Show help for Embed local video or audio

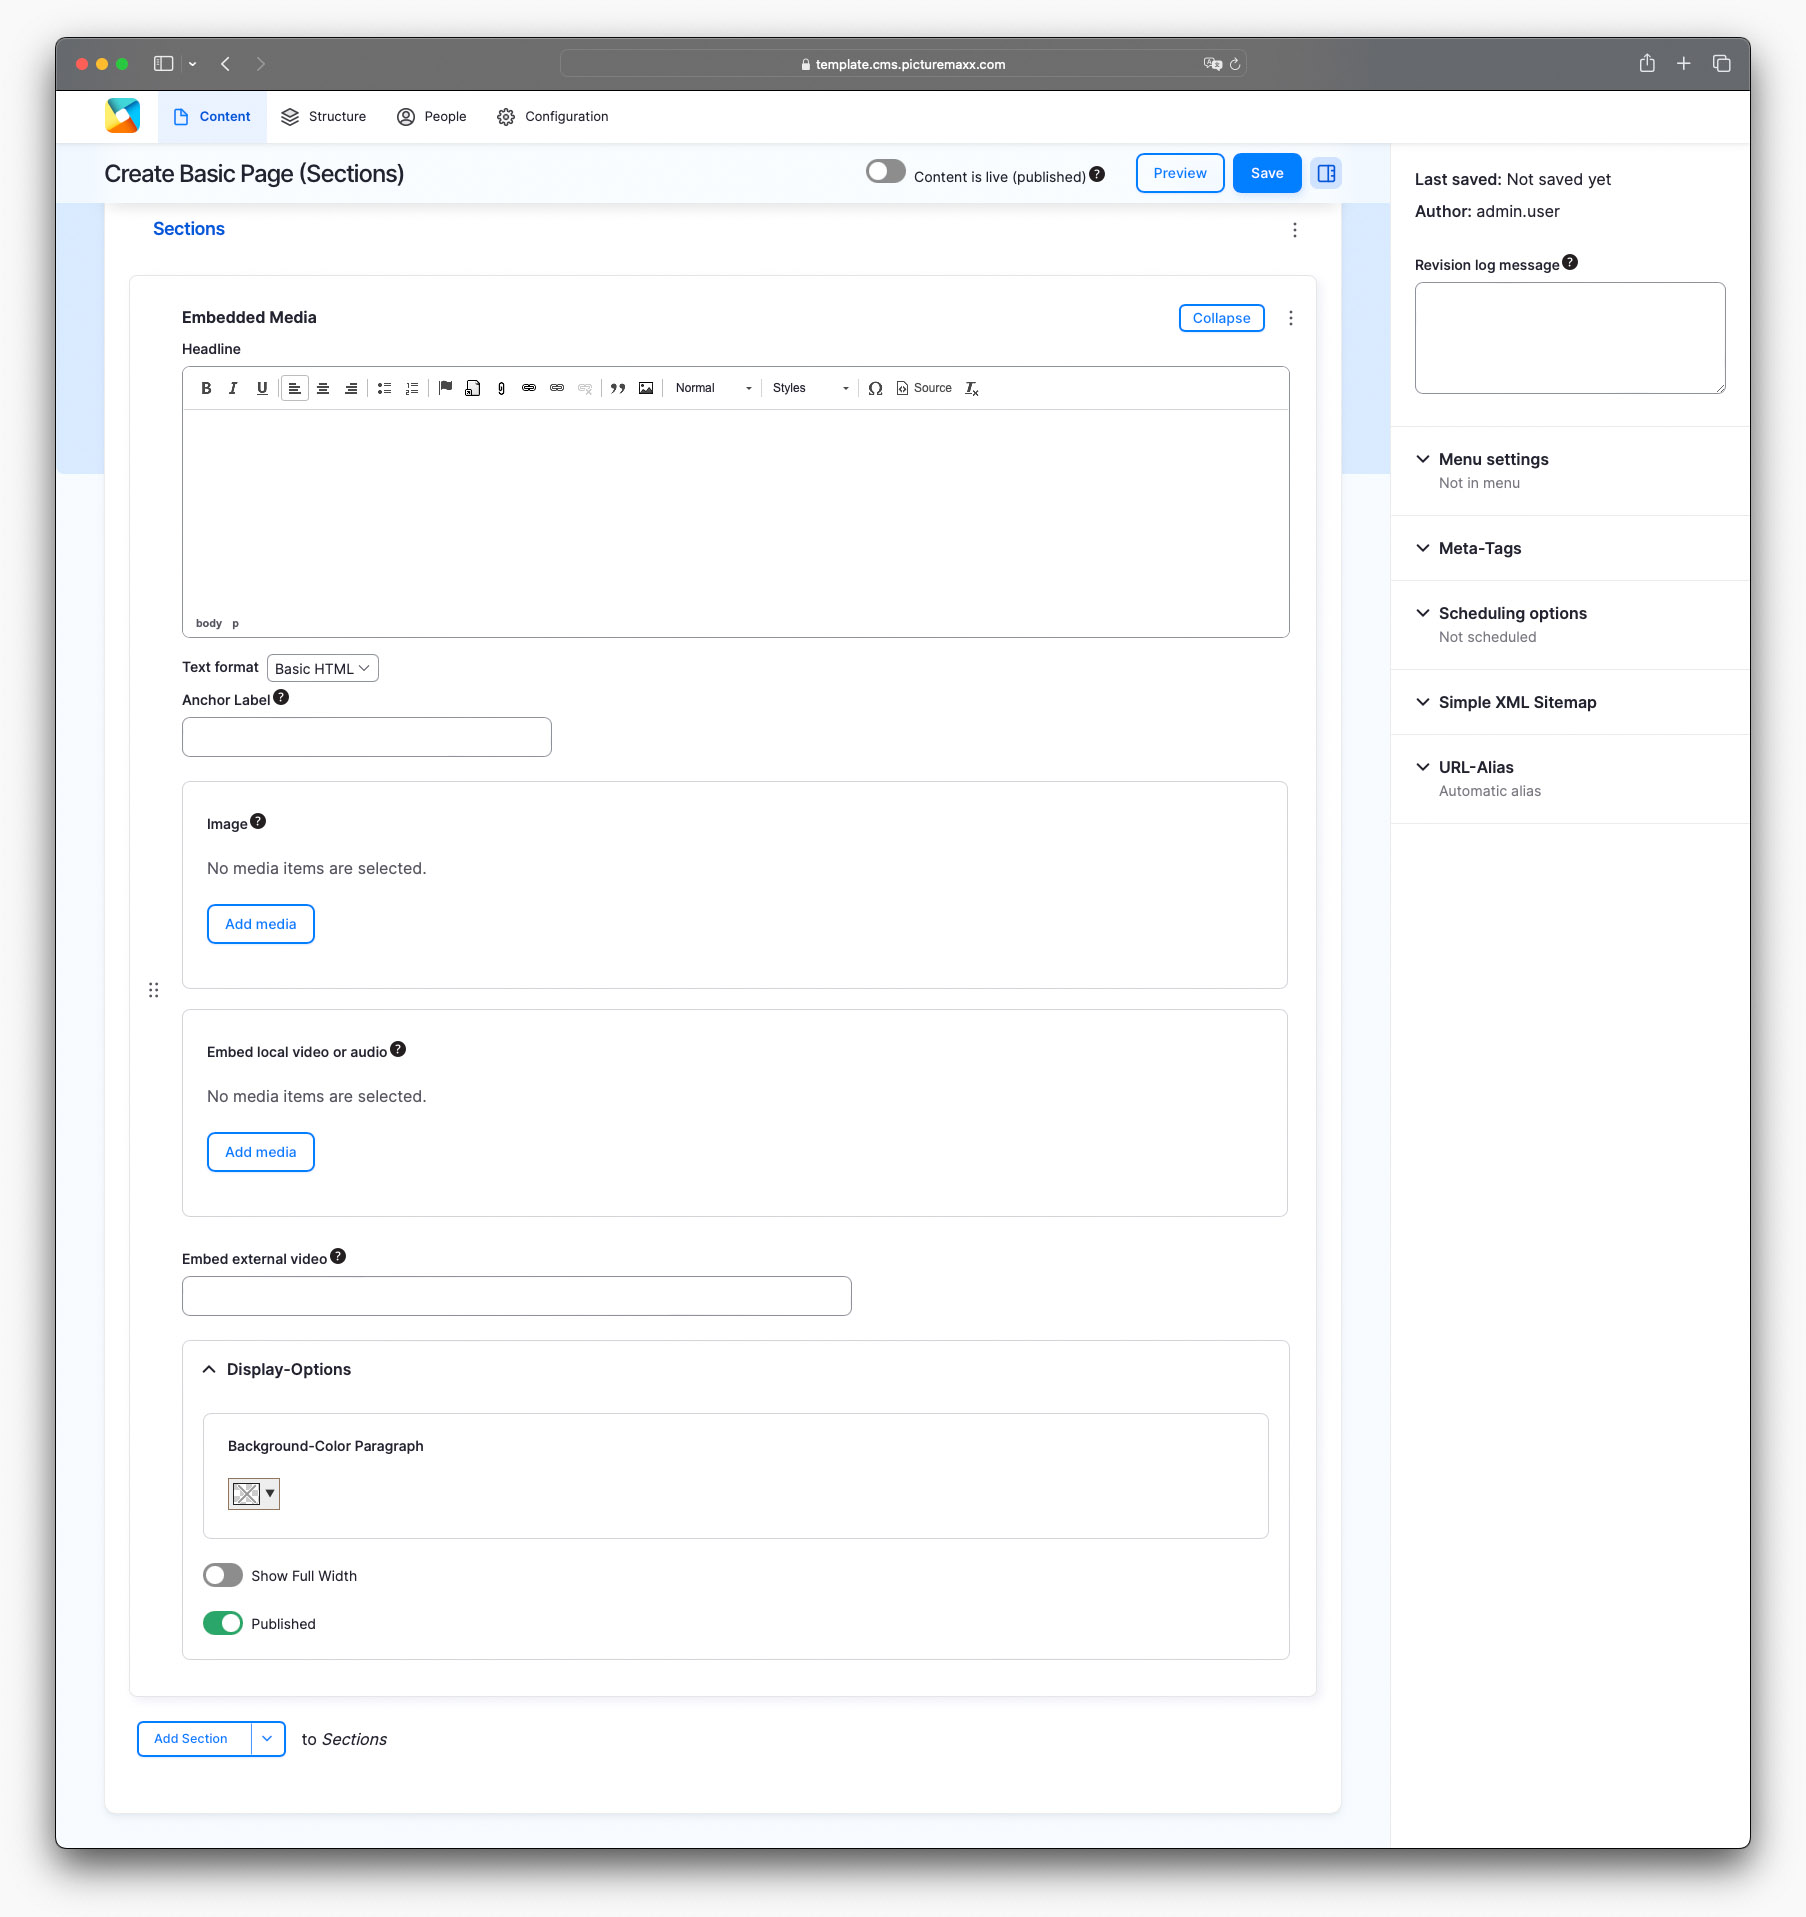tap(398, 1049)
